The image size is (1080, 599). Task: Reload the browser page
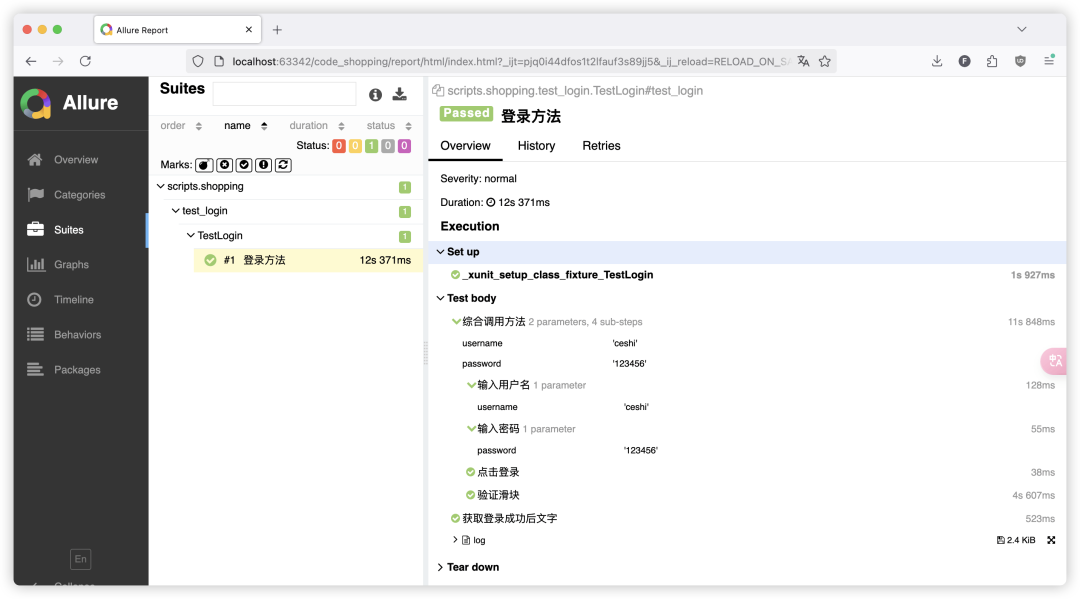(x=85, y=61)
